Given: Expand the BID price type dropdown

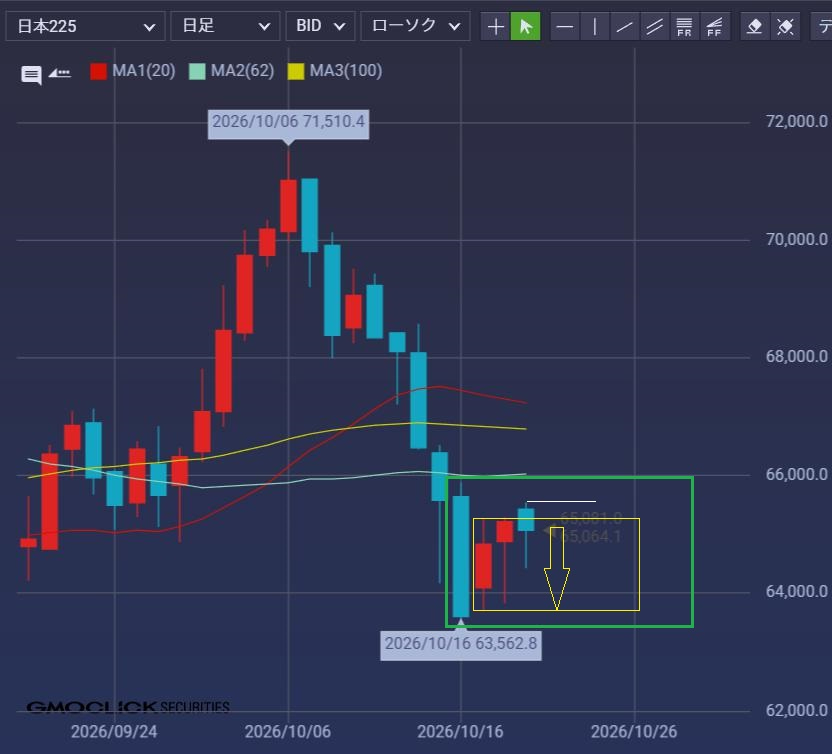Looking at the screenshot, I should click(320, 26).
